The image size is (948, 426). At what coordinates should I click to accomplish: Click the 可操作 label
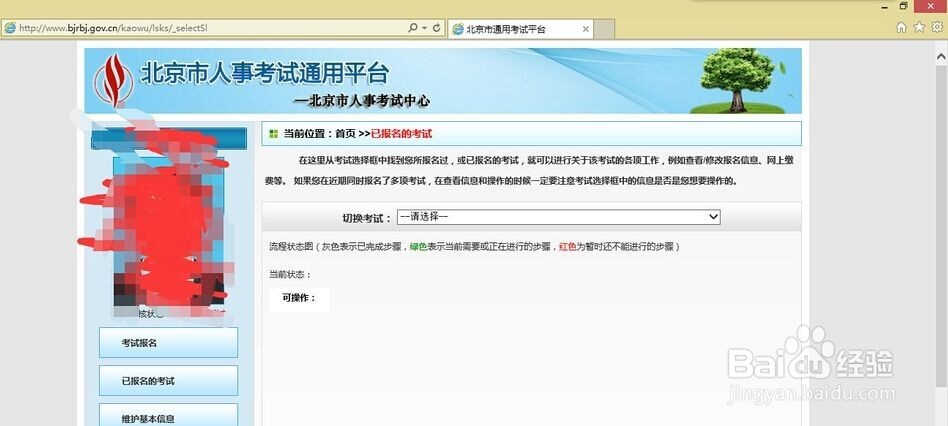point(299,297)
